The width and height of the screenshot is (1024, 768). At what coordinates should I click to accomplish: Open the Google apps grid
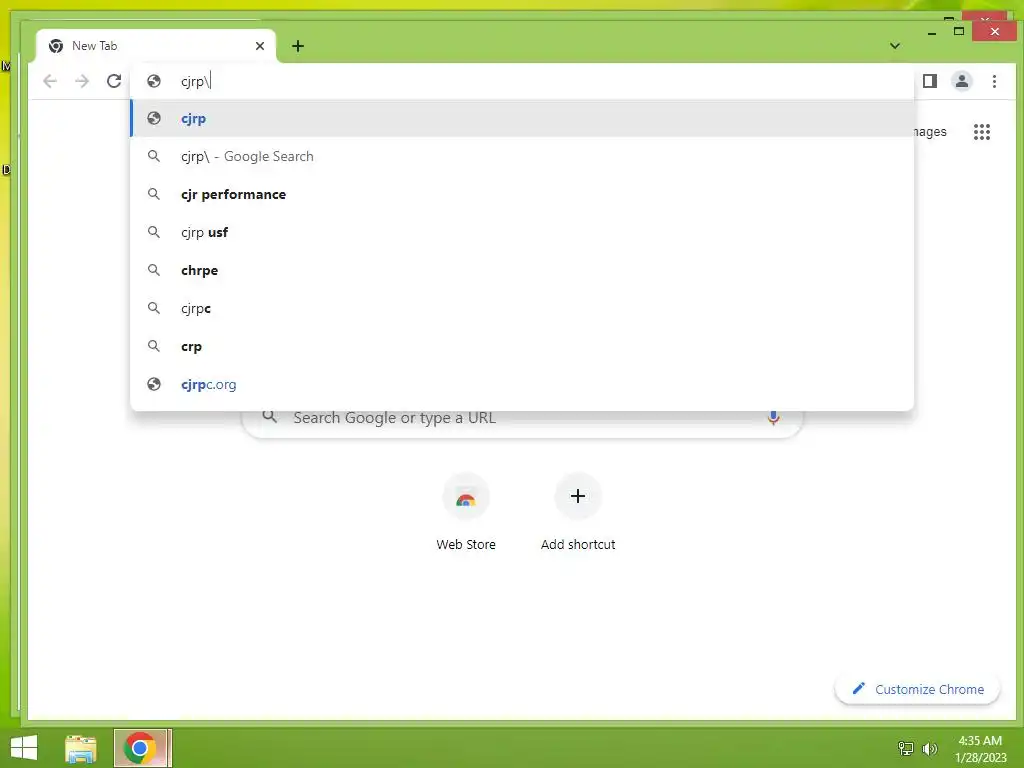click(x=982, y=132)
